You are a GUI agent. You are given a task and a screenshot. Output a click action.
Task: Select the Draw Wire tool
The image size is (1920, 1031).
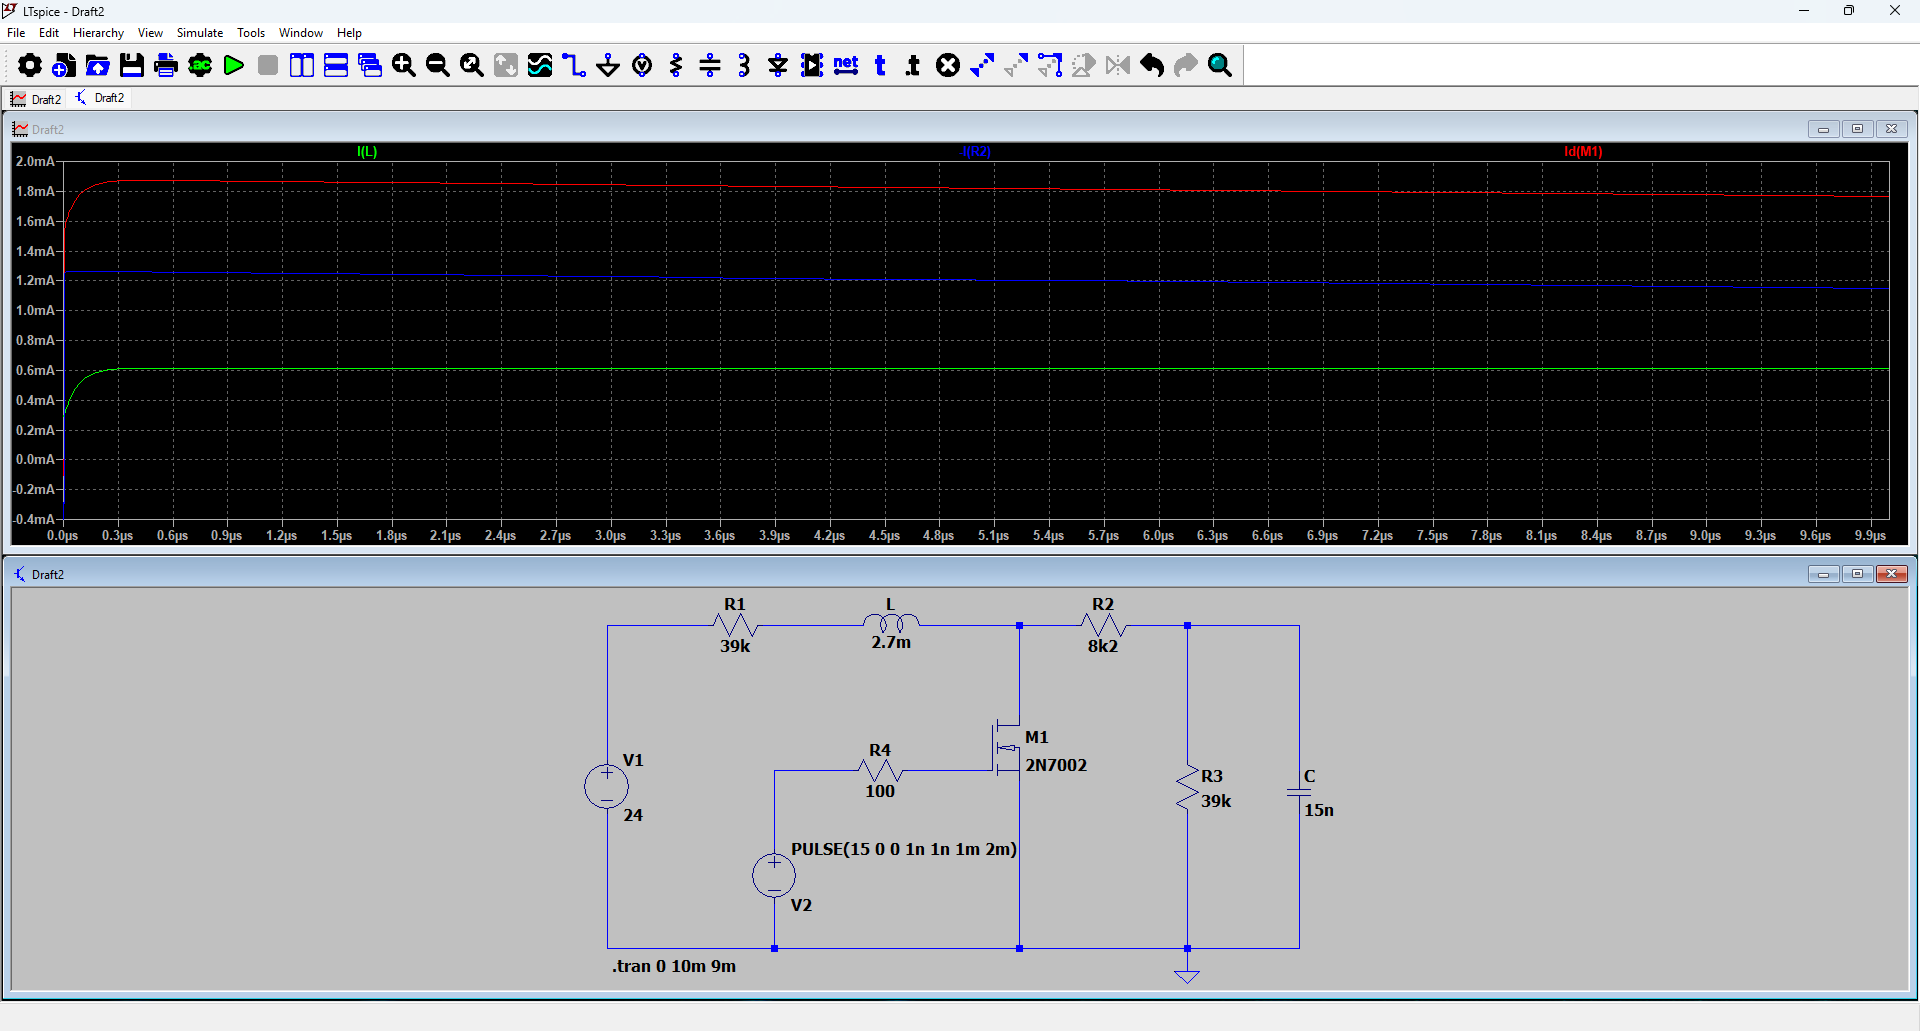574,66
